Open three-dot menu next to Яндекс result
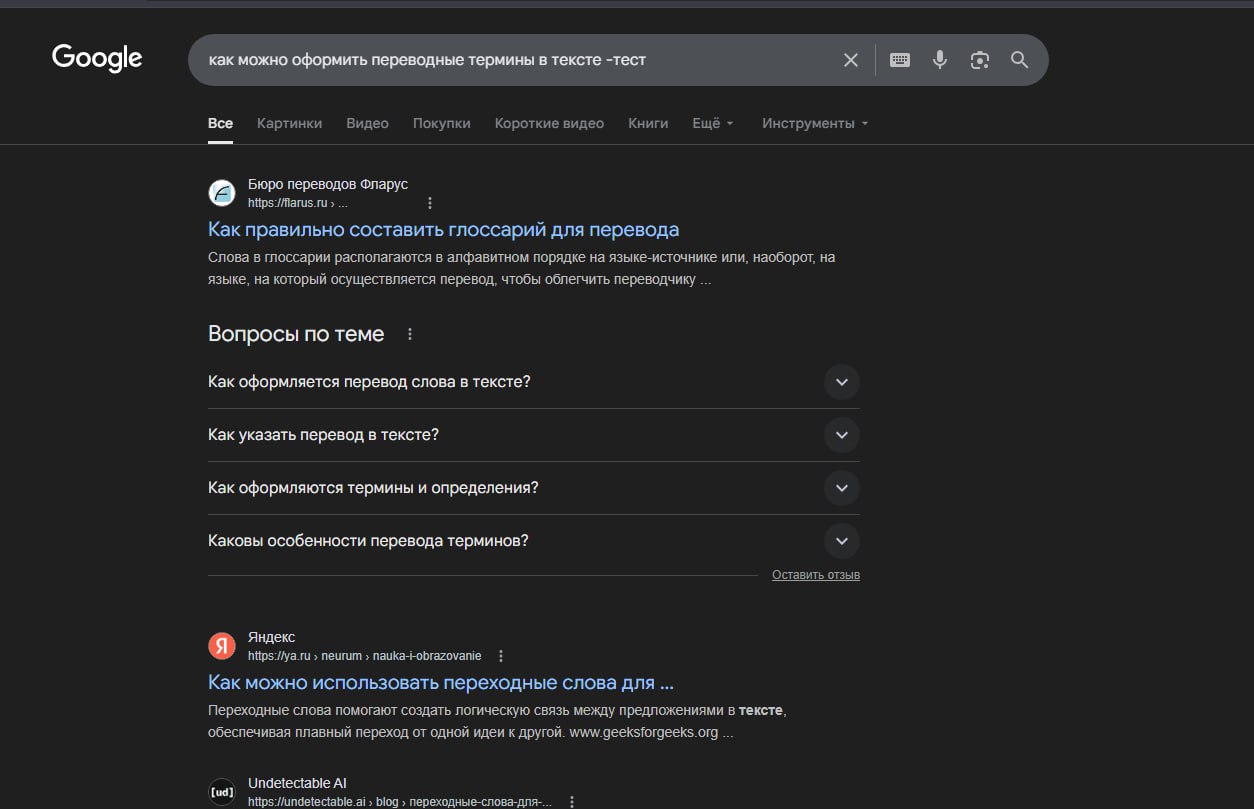 [x=501, y=656]
